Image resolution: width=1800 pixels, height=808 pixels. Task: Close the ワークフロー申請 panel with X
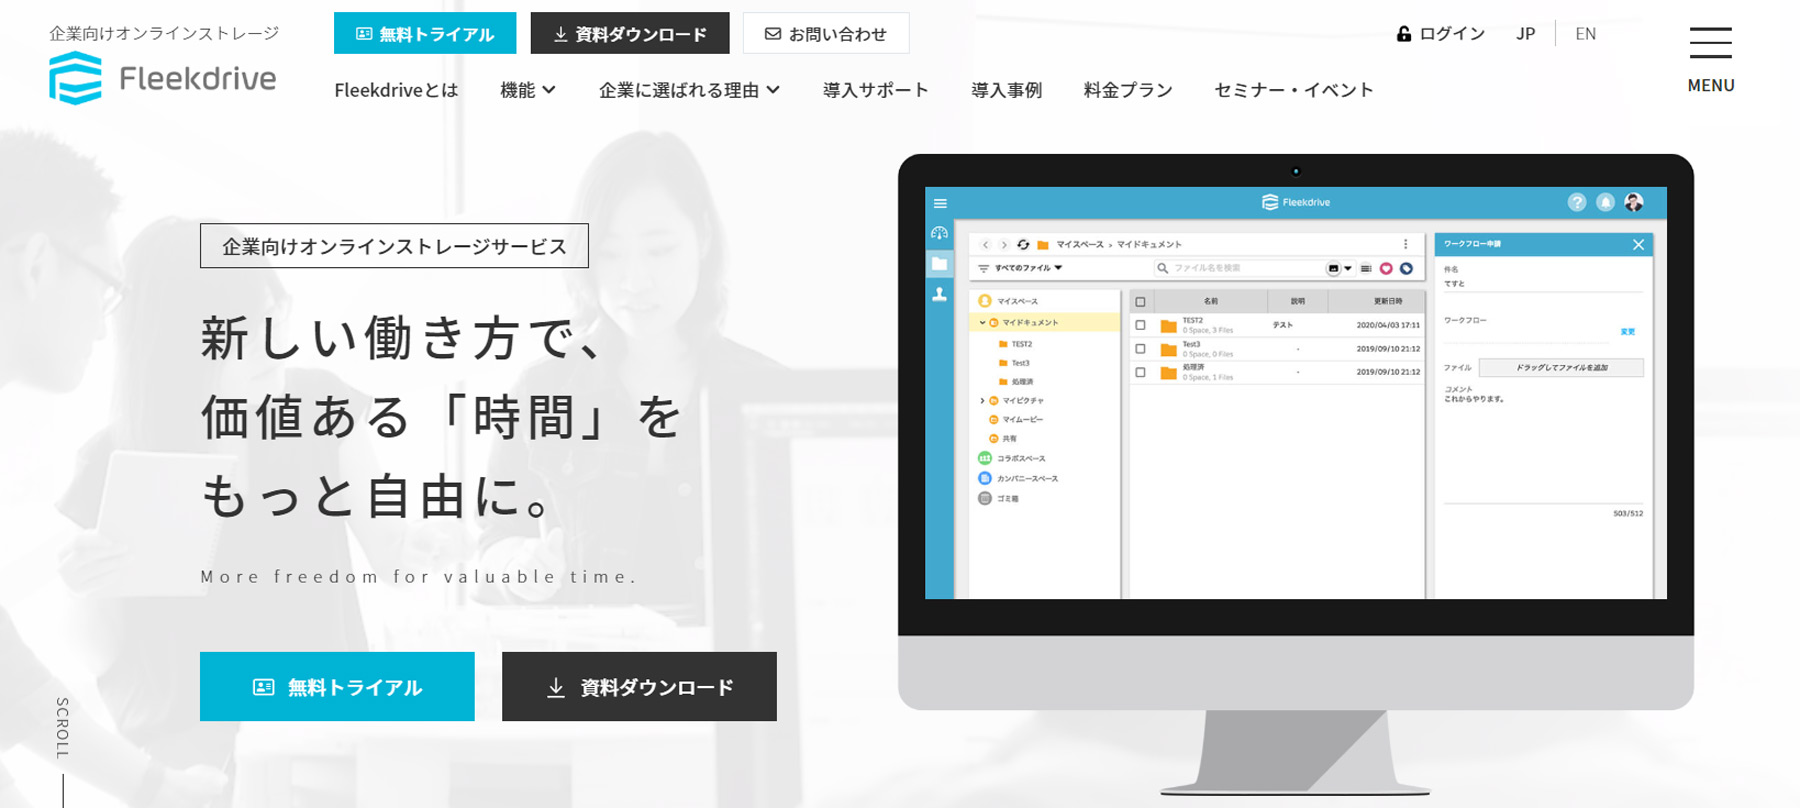[x=1638, y=244]
